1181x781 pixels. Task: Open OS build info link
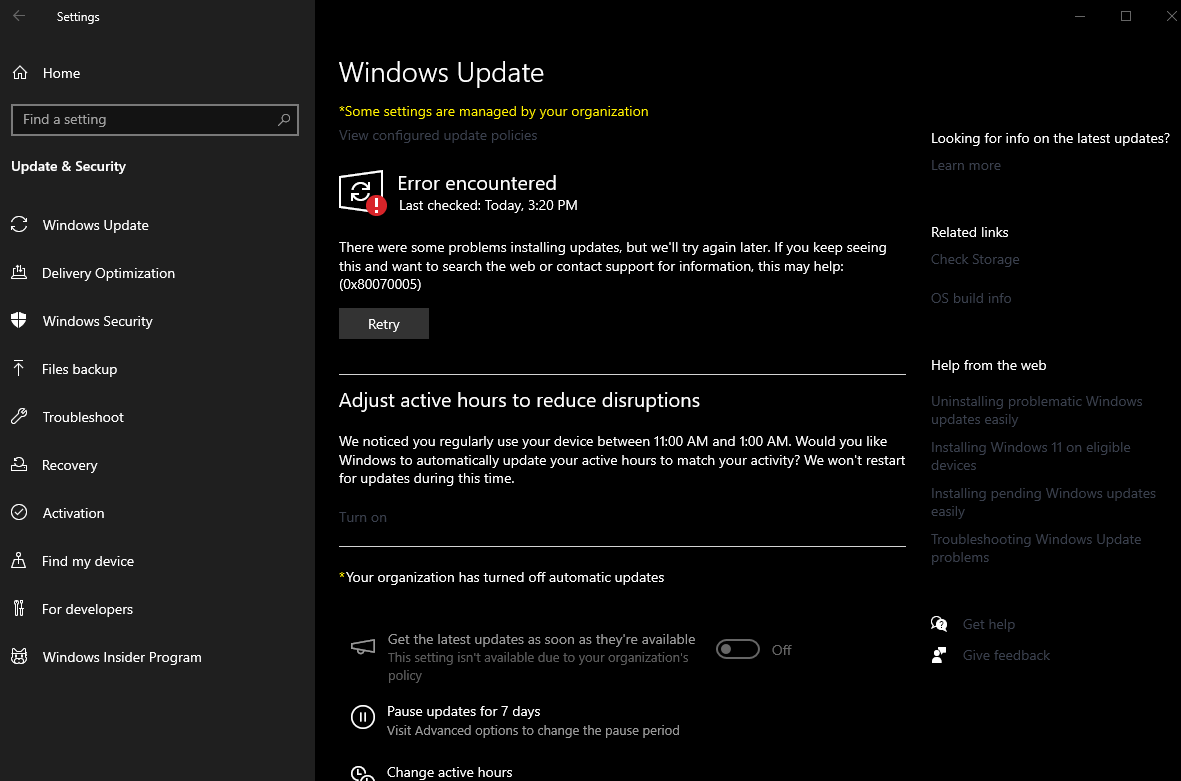(971, 298)
